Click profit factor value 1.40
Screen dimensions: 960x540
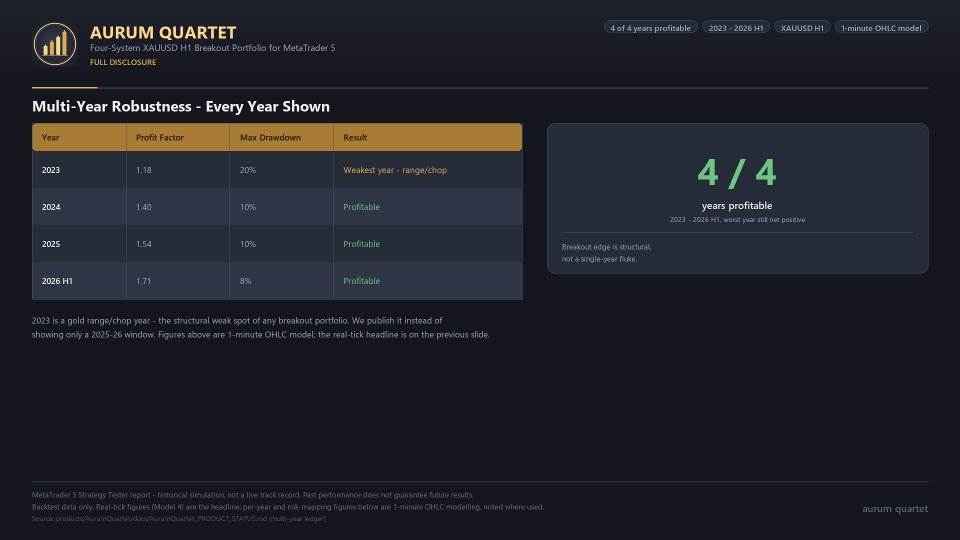[143, 207]
